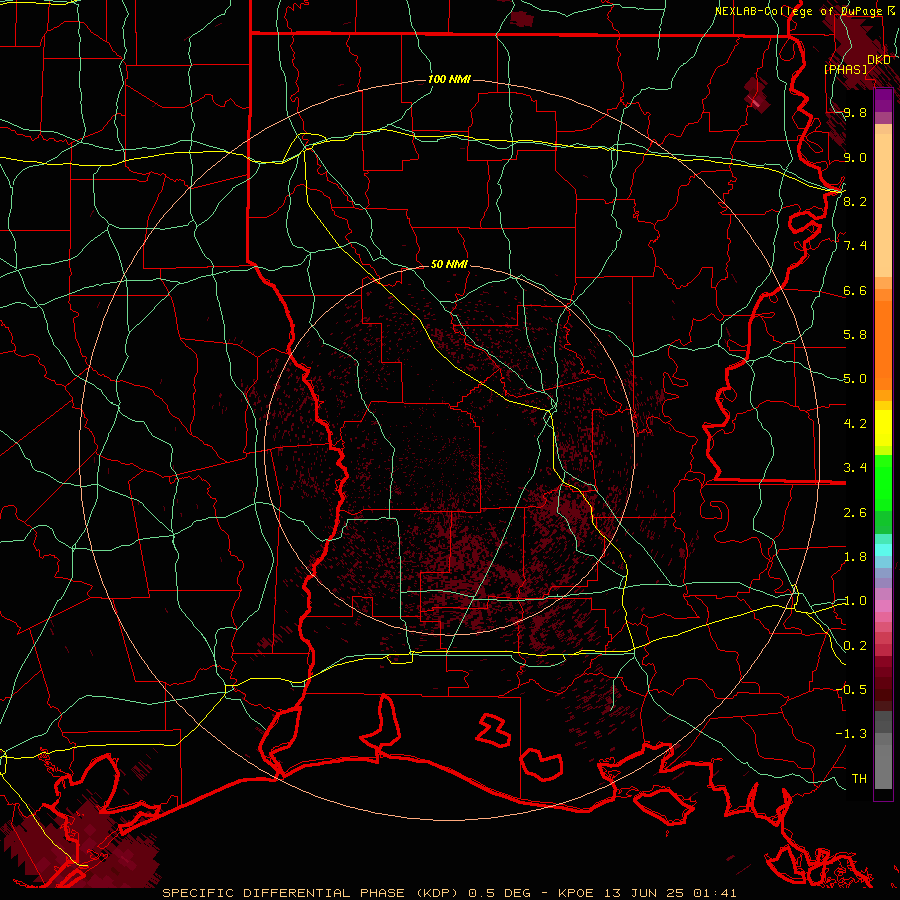
Task: Click the -1.3 scale value
Action: [x=851, y=734]
